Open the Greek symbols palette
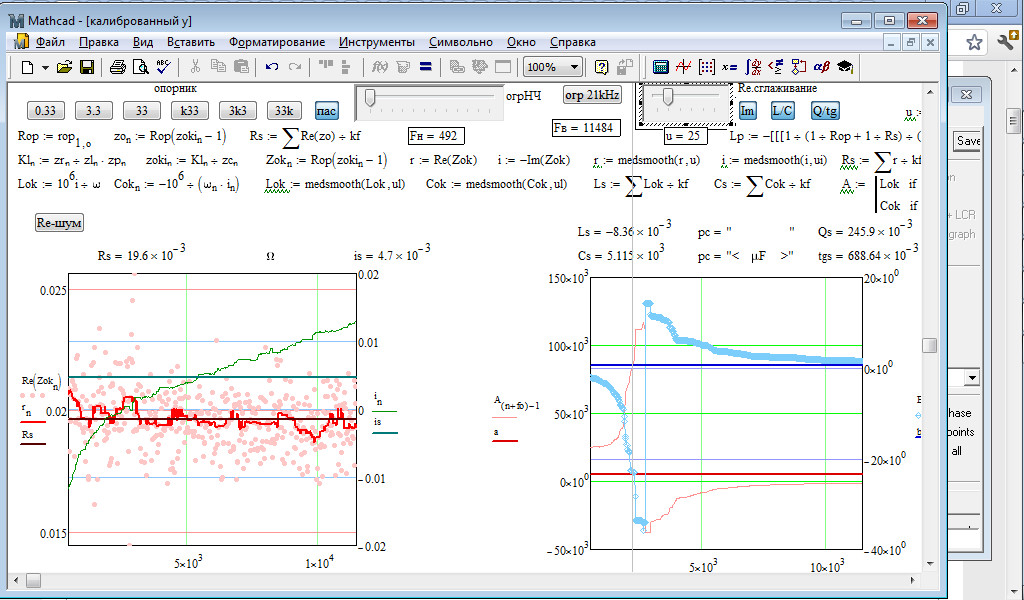Screen dimensions: 1024x600 click(x=821, y=67)
